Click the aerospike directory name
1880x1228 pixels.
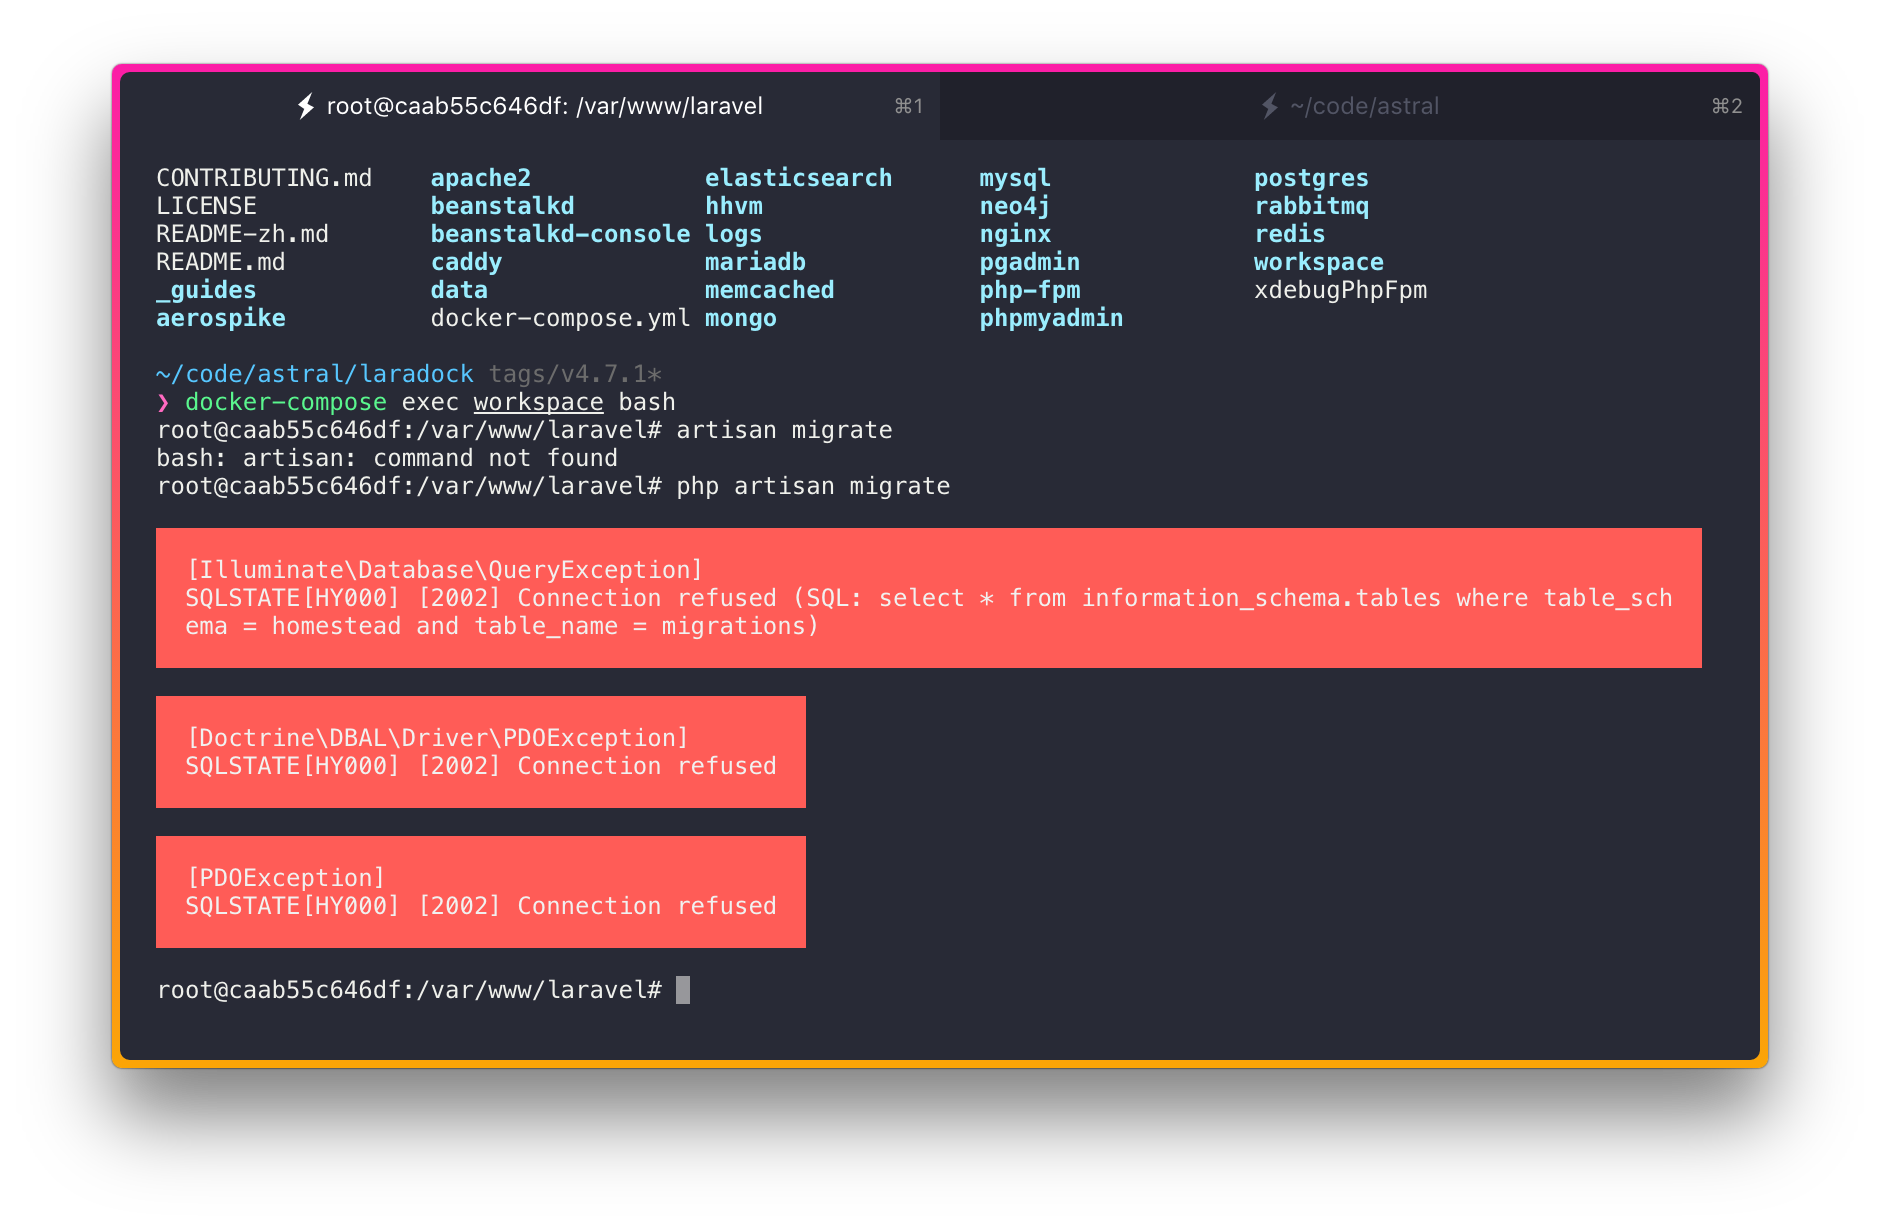click(221, 318)
